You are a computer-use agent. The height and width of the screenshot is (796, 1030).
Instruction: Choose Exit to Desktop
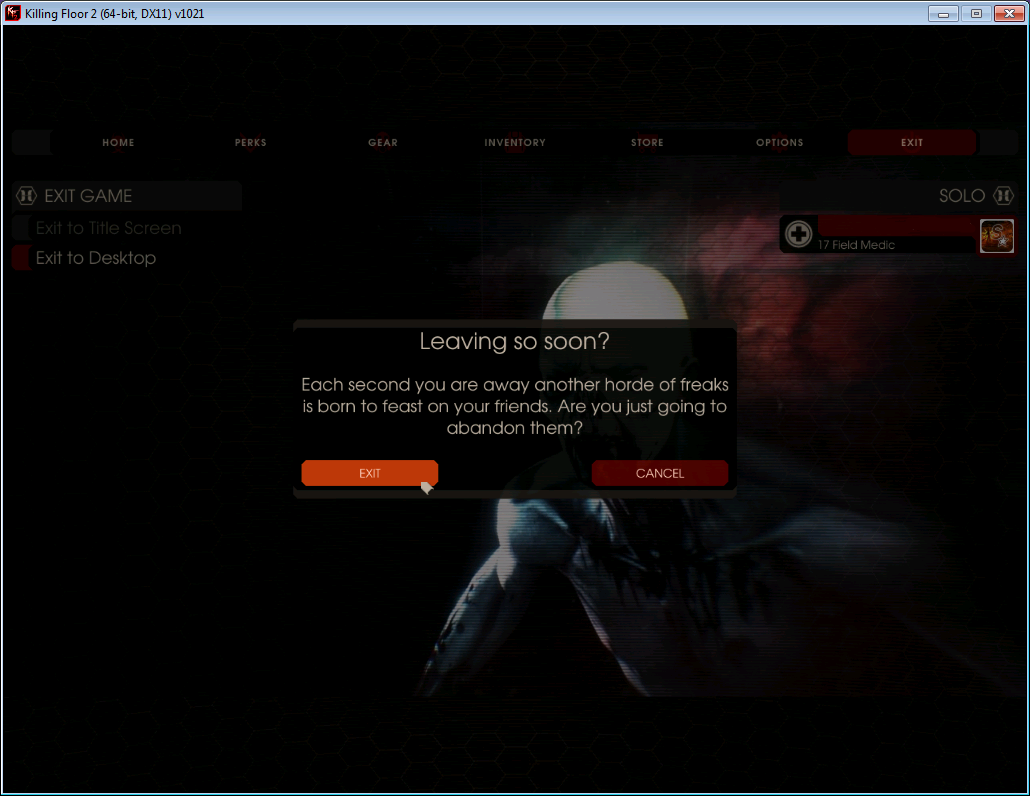pyautogui.click(x=96, y=258)
